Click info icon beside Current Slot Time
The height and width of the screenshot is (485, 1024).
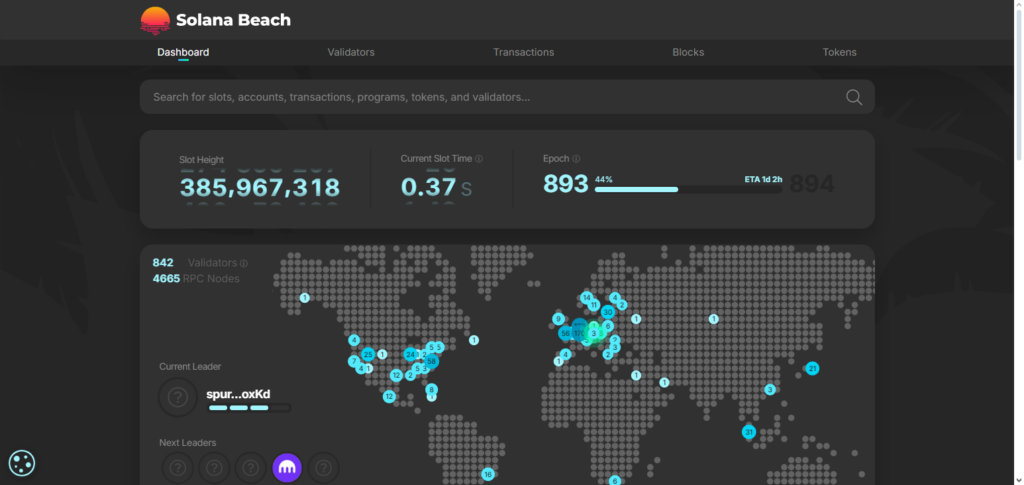479,159
